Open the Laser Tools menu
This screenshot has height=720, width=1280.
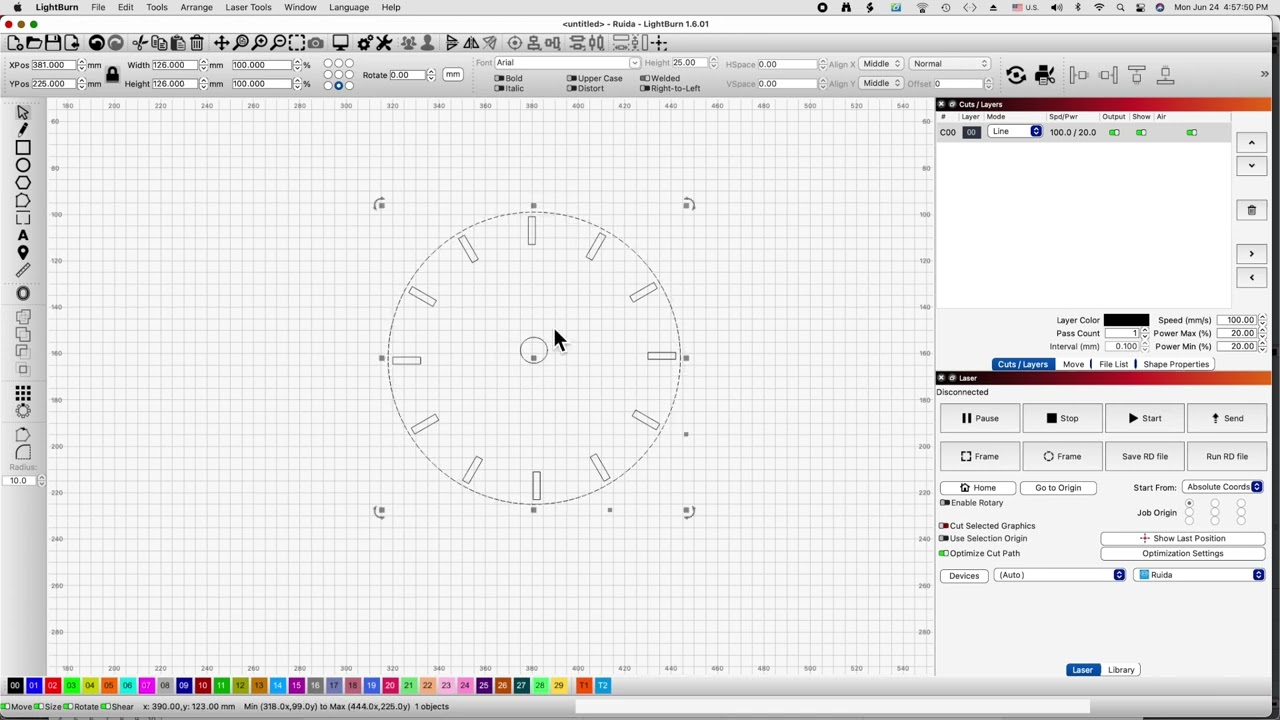coord(248,7)
